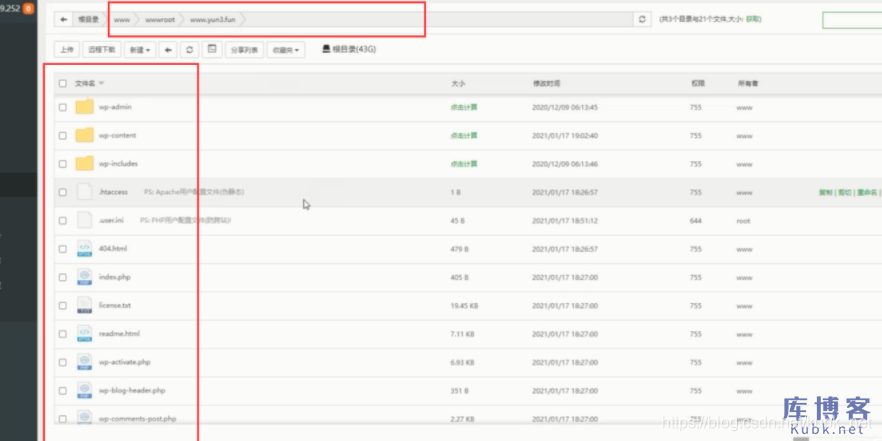Click the back arrow beside 根目录 breadcrumb
The width and height of the screenshot is (882, 441).
pyautogui.click(x=64, y=19)
